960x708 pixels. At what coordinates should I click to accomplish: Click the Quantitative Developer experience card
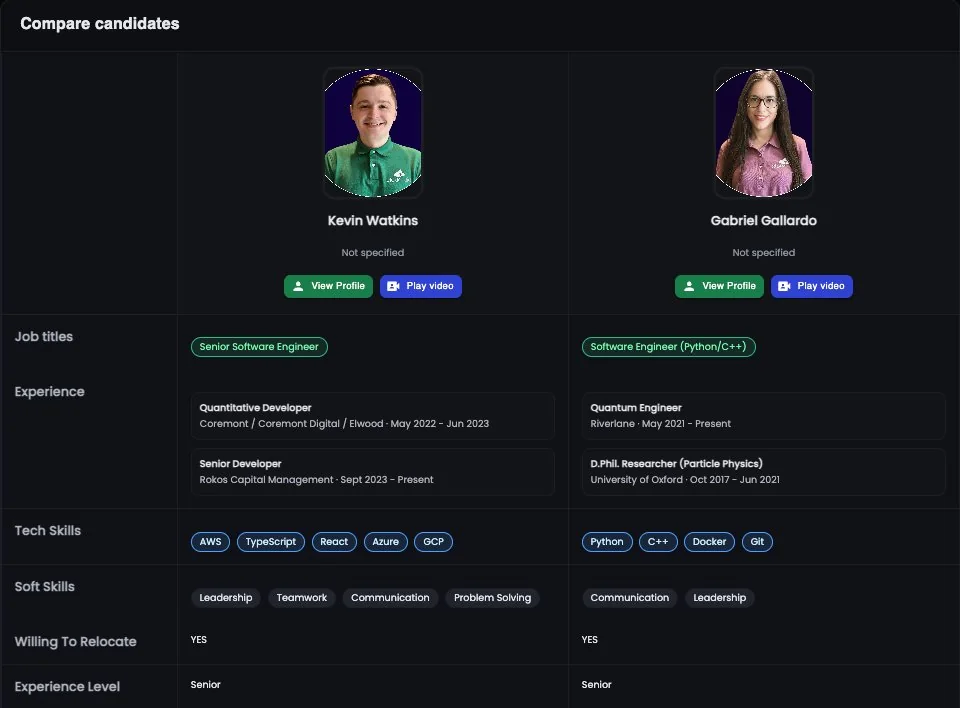[x=373, y=416]
